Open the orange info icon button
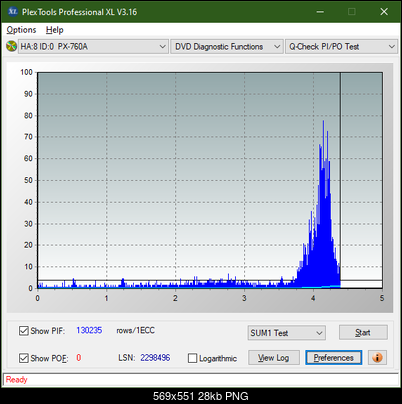Viewport: 402px width, 404px height. point(377,358)
